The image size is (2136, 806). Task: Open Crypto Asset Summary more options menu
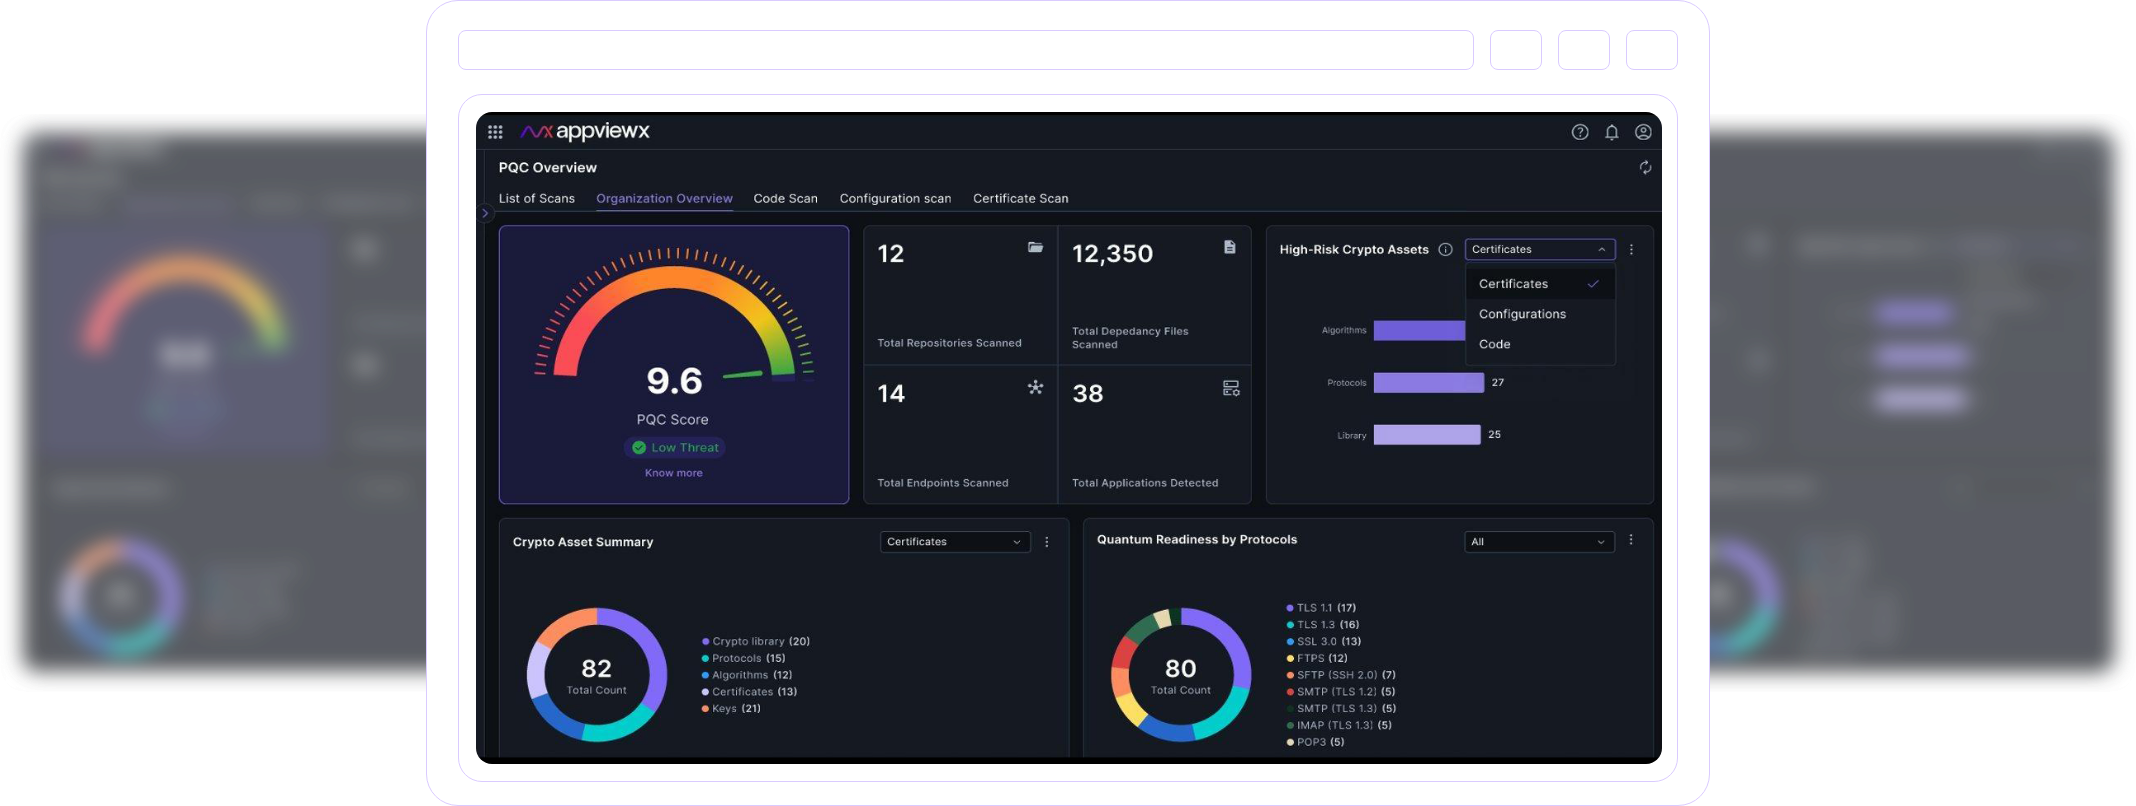(x=1047, y=542)
